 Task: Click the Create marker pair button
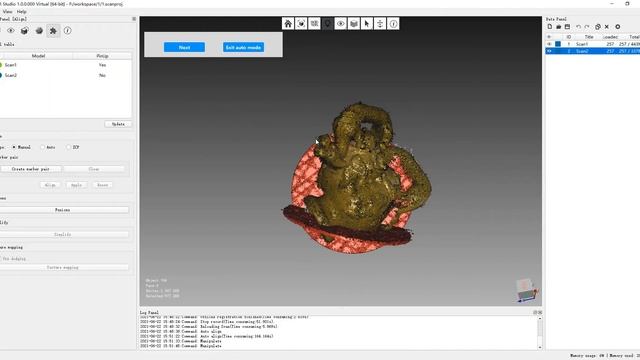click(31, 169)
